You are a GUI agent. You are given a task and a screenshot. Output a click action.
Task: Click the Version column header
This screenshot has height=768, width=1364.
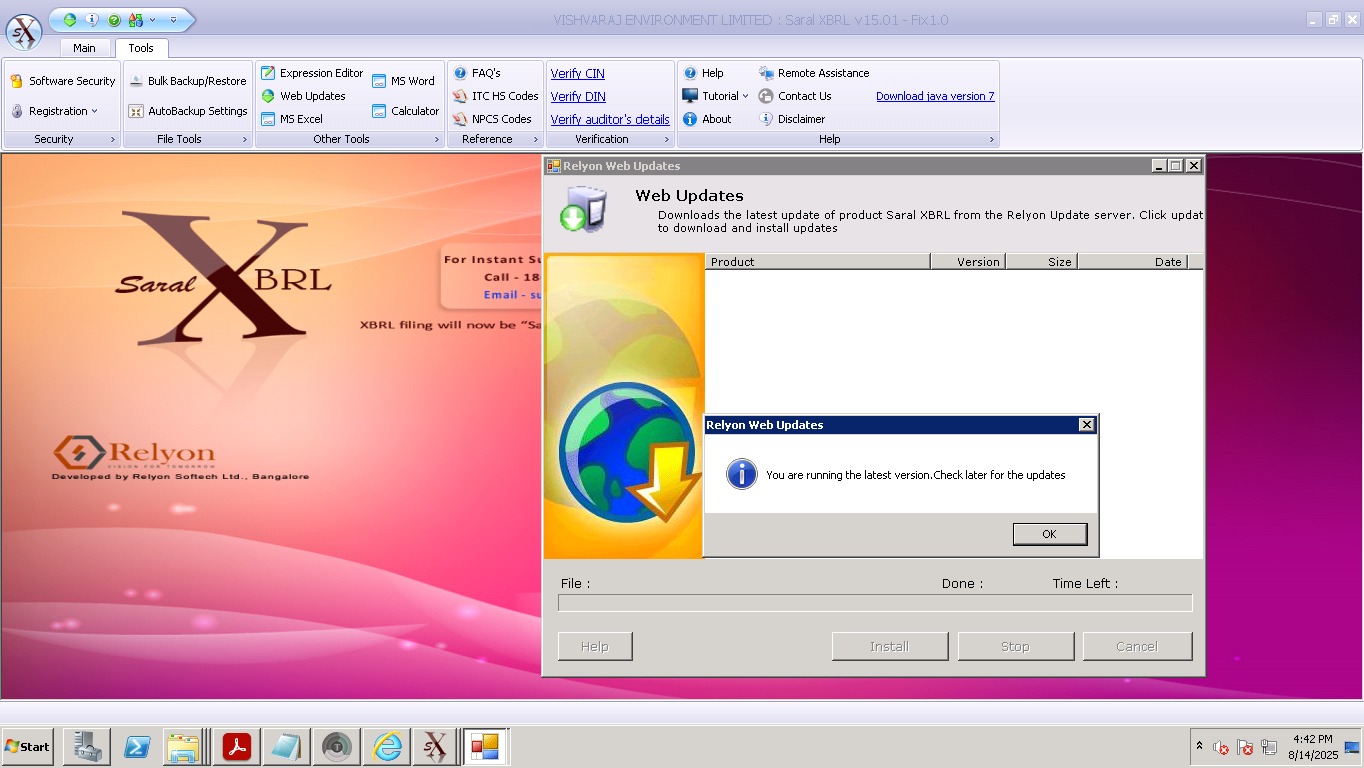[x=967, y=262]
